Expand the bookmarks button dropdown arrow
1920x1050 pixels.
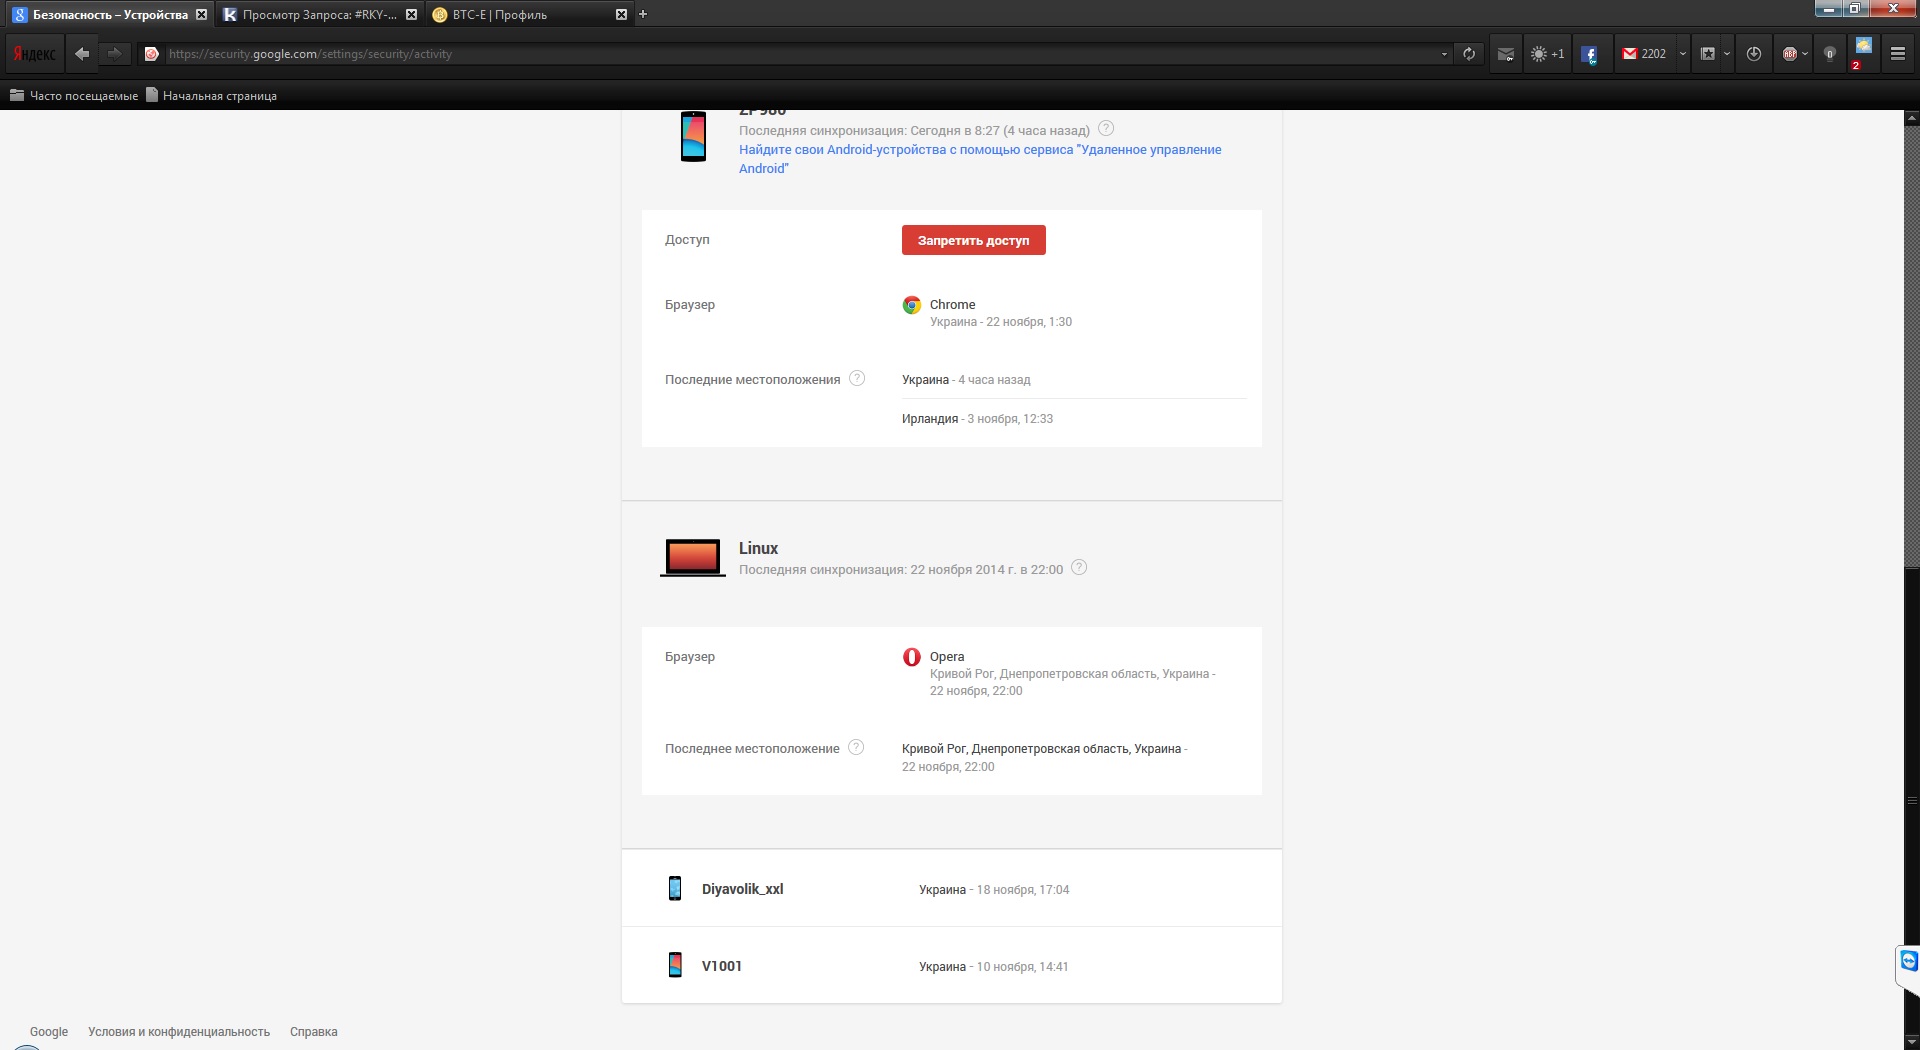point(1727,54)
